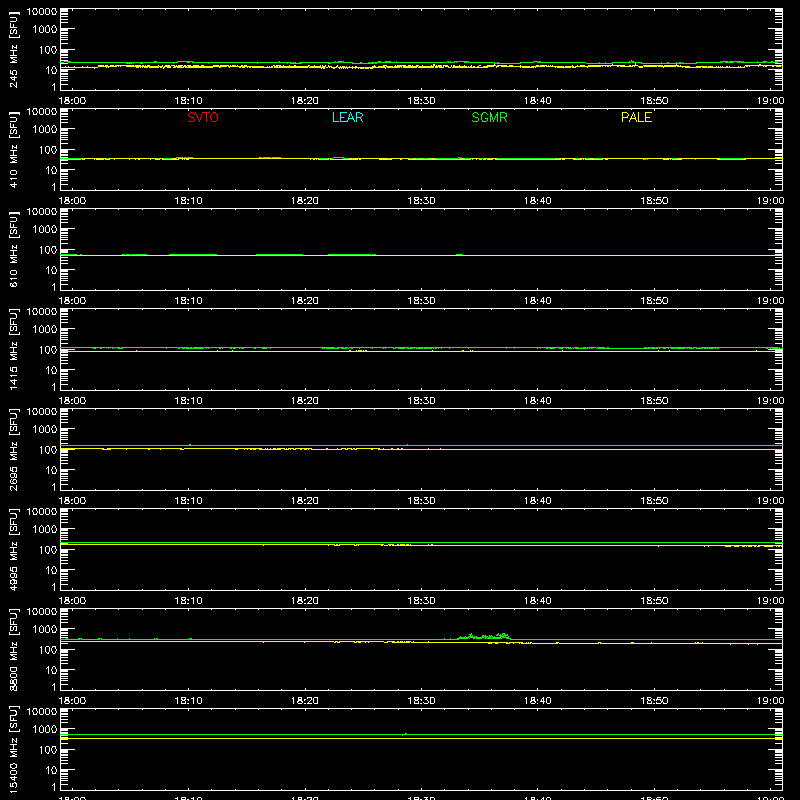The height and width of the screenshot is (800, 800).
Task: Select the 410 MHz [SFU] axis title
Action: (x=14, y=149)
